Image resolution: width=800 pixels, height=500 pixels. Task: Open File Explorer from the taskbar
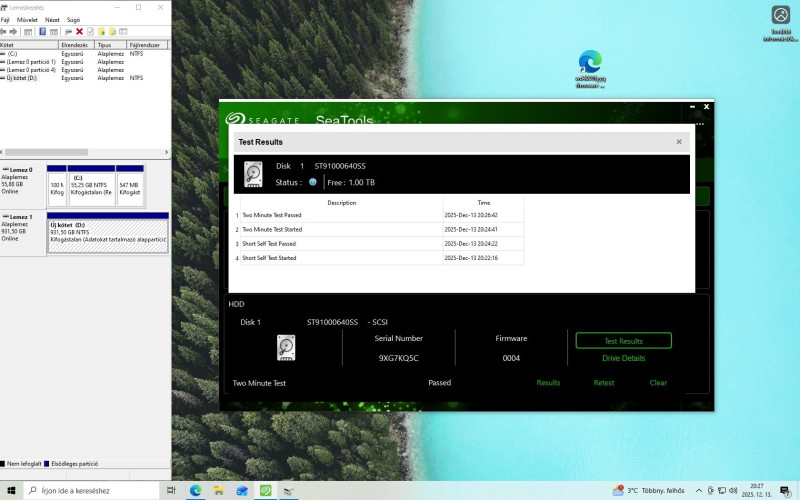219,490
